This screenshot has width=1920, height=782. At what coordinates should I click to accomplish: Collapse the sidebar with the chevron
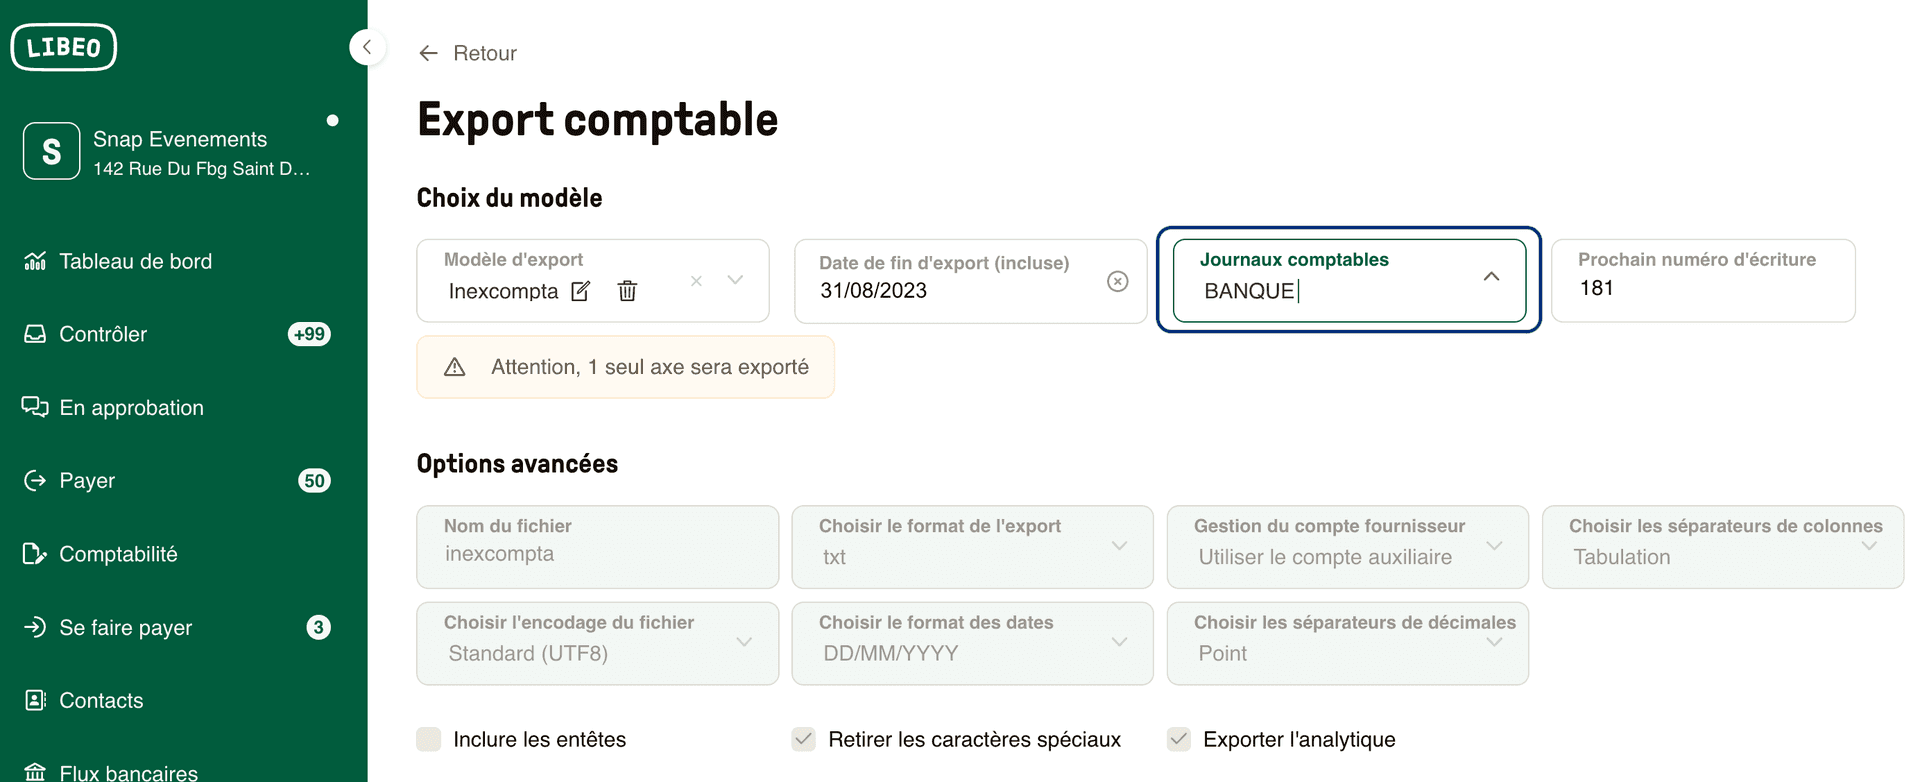coord(367,47)
